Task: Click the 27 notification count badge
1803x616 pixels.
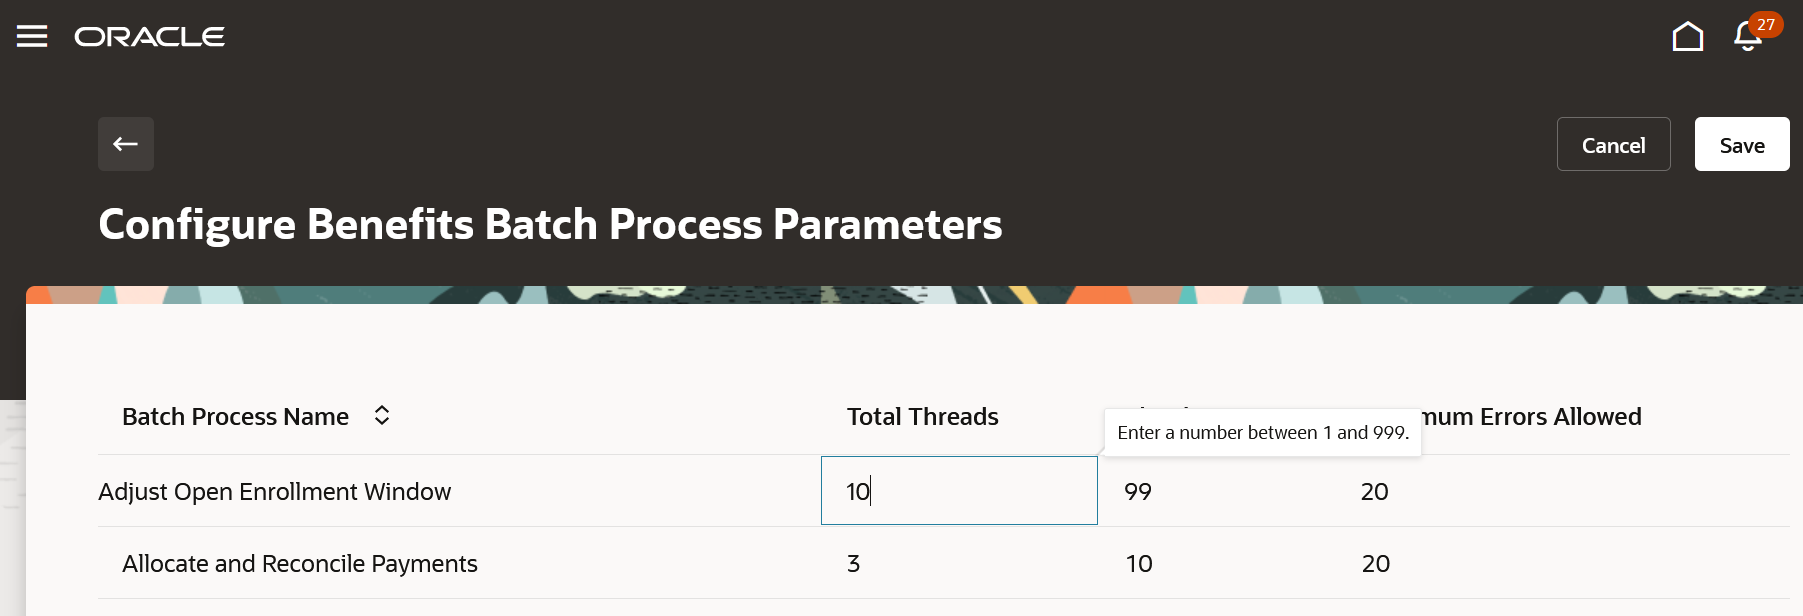Action: 1766,24
